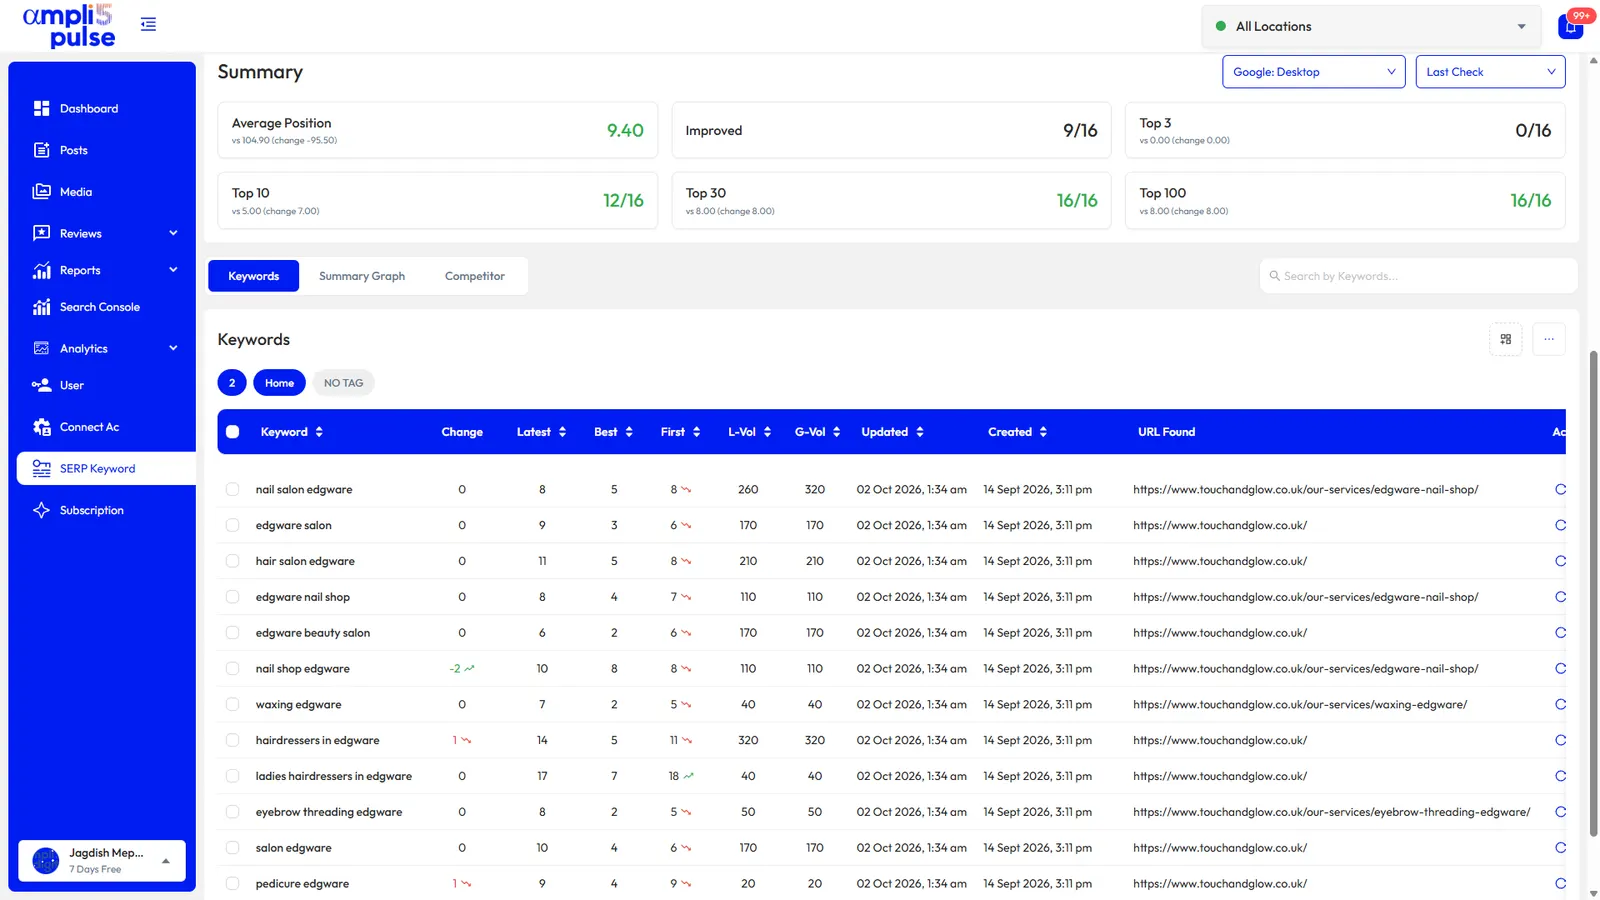This screenshot has height=900, width=1600.
Task: Open the Last Check dropdown
Action: click(x=1490, y=72)
